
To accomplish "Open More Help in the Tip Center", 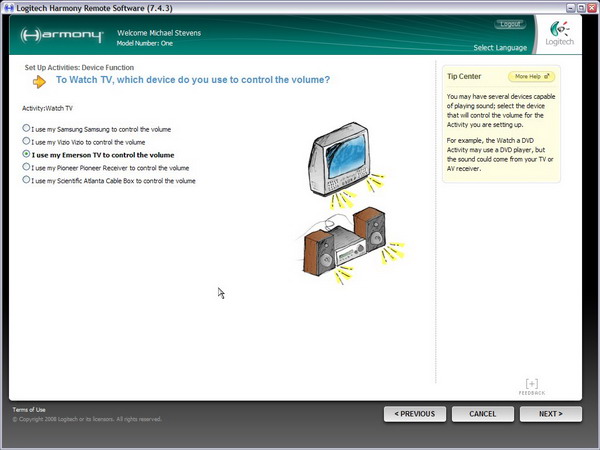I will click(532, 77).
